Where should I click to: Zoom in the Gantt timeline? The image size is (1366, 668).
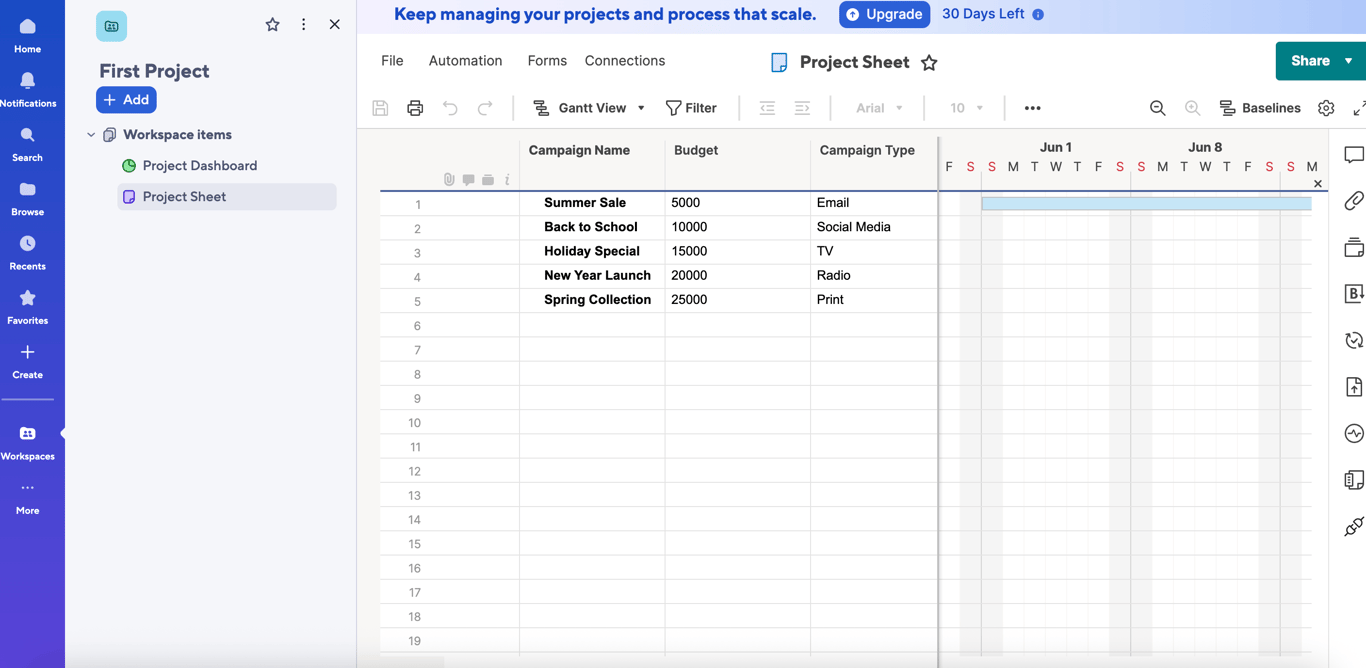point(1192,108)
